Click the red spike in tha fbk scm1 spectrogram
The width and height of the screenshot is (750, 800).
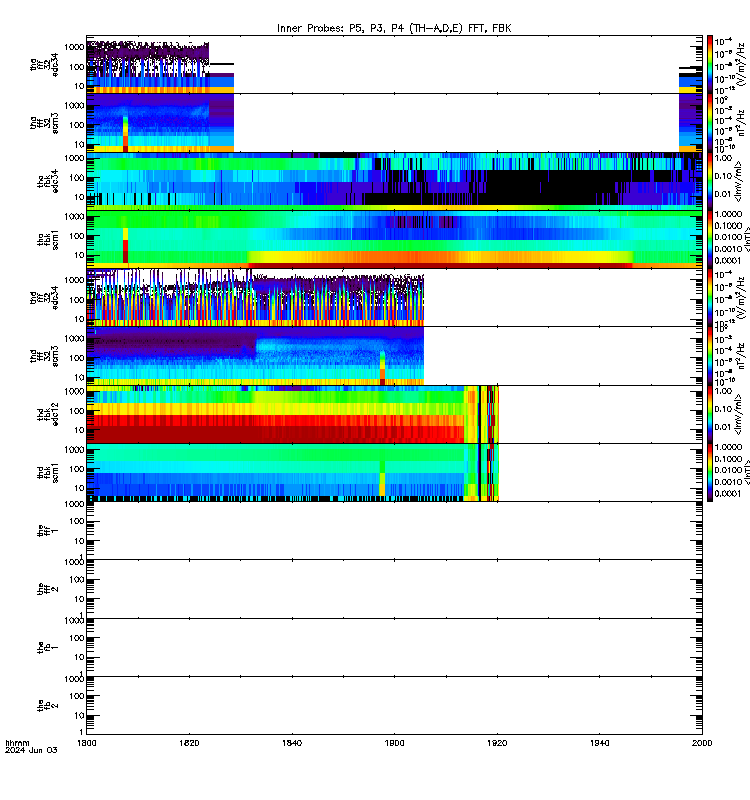126,247
